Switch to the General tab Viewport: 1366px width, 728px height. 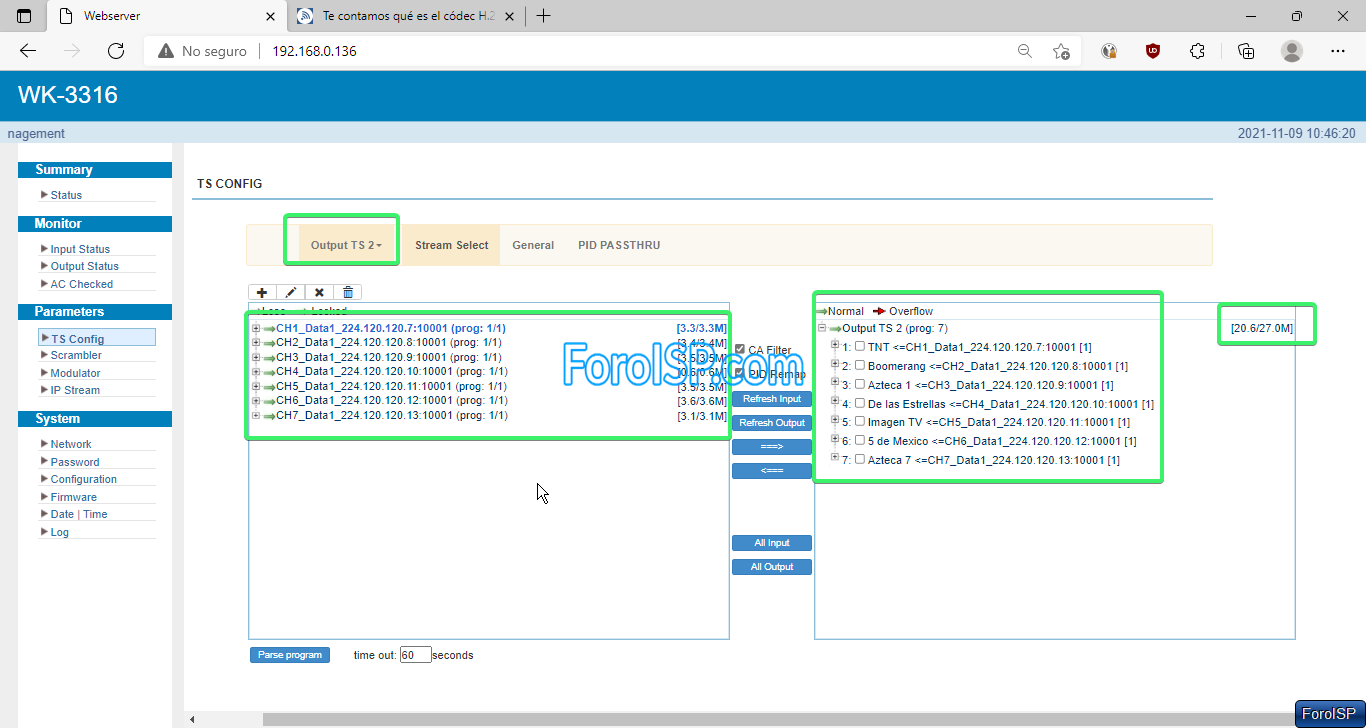tap(533, 245)
